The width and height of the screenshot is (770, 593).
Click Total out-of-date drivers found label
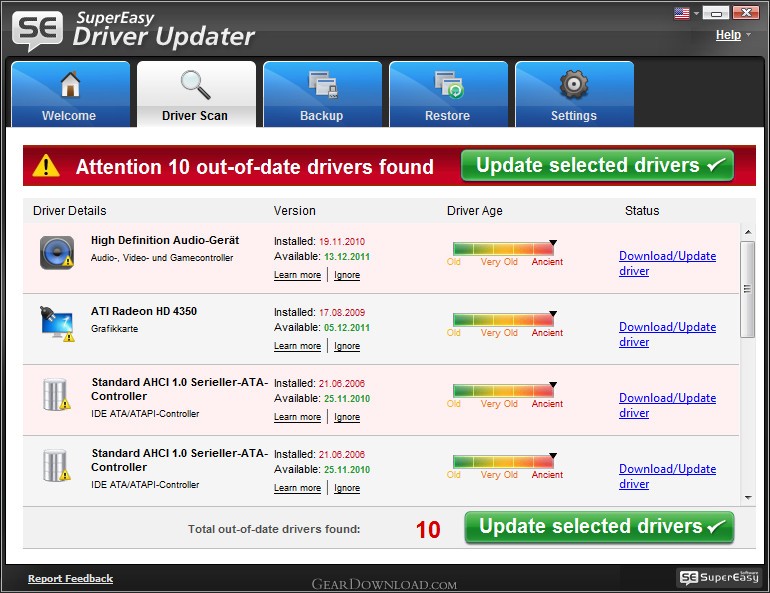tap(274, 529)
